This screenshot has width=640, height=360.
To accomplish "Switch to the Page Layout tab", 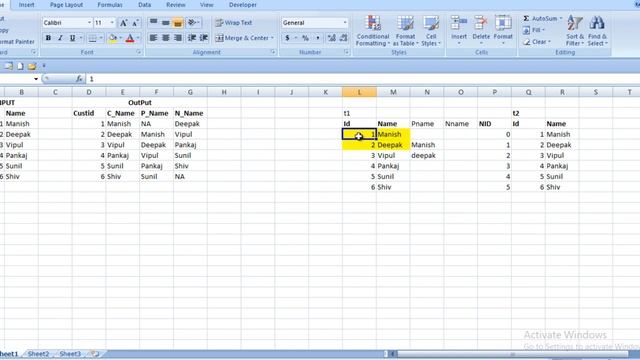I will click(x=66, y=5).
